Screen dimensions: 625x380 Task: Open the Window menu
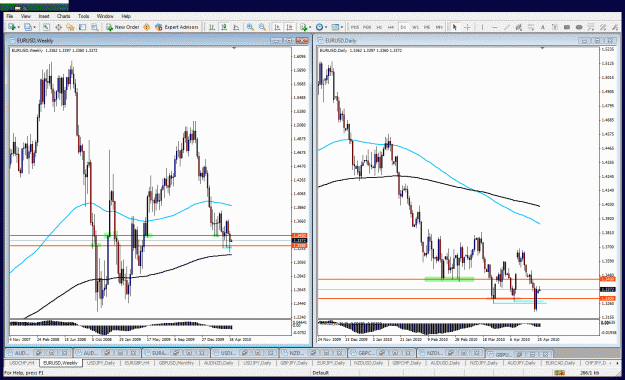[x=105, y=16]
